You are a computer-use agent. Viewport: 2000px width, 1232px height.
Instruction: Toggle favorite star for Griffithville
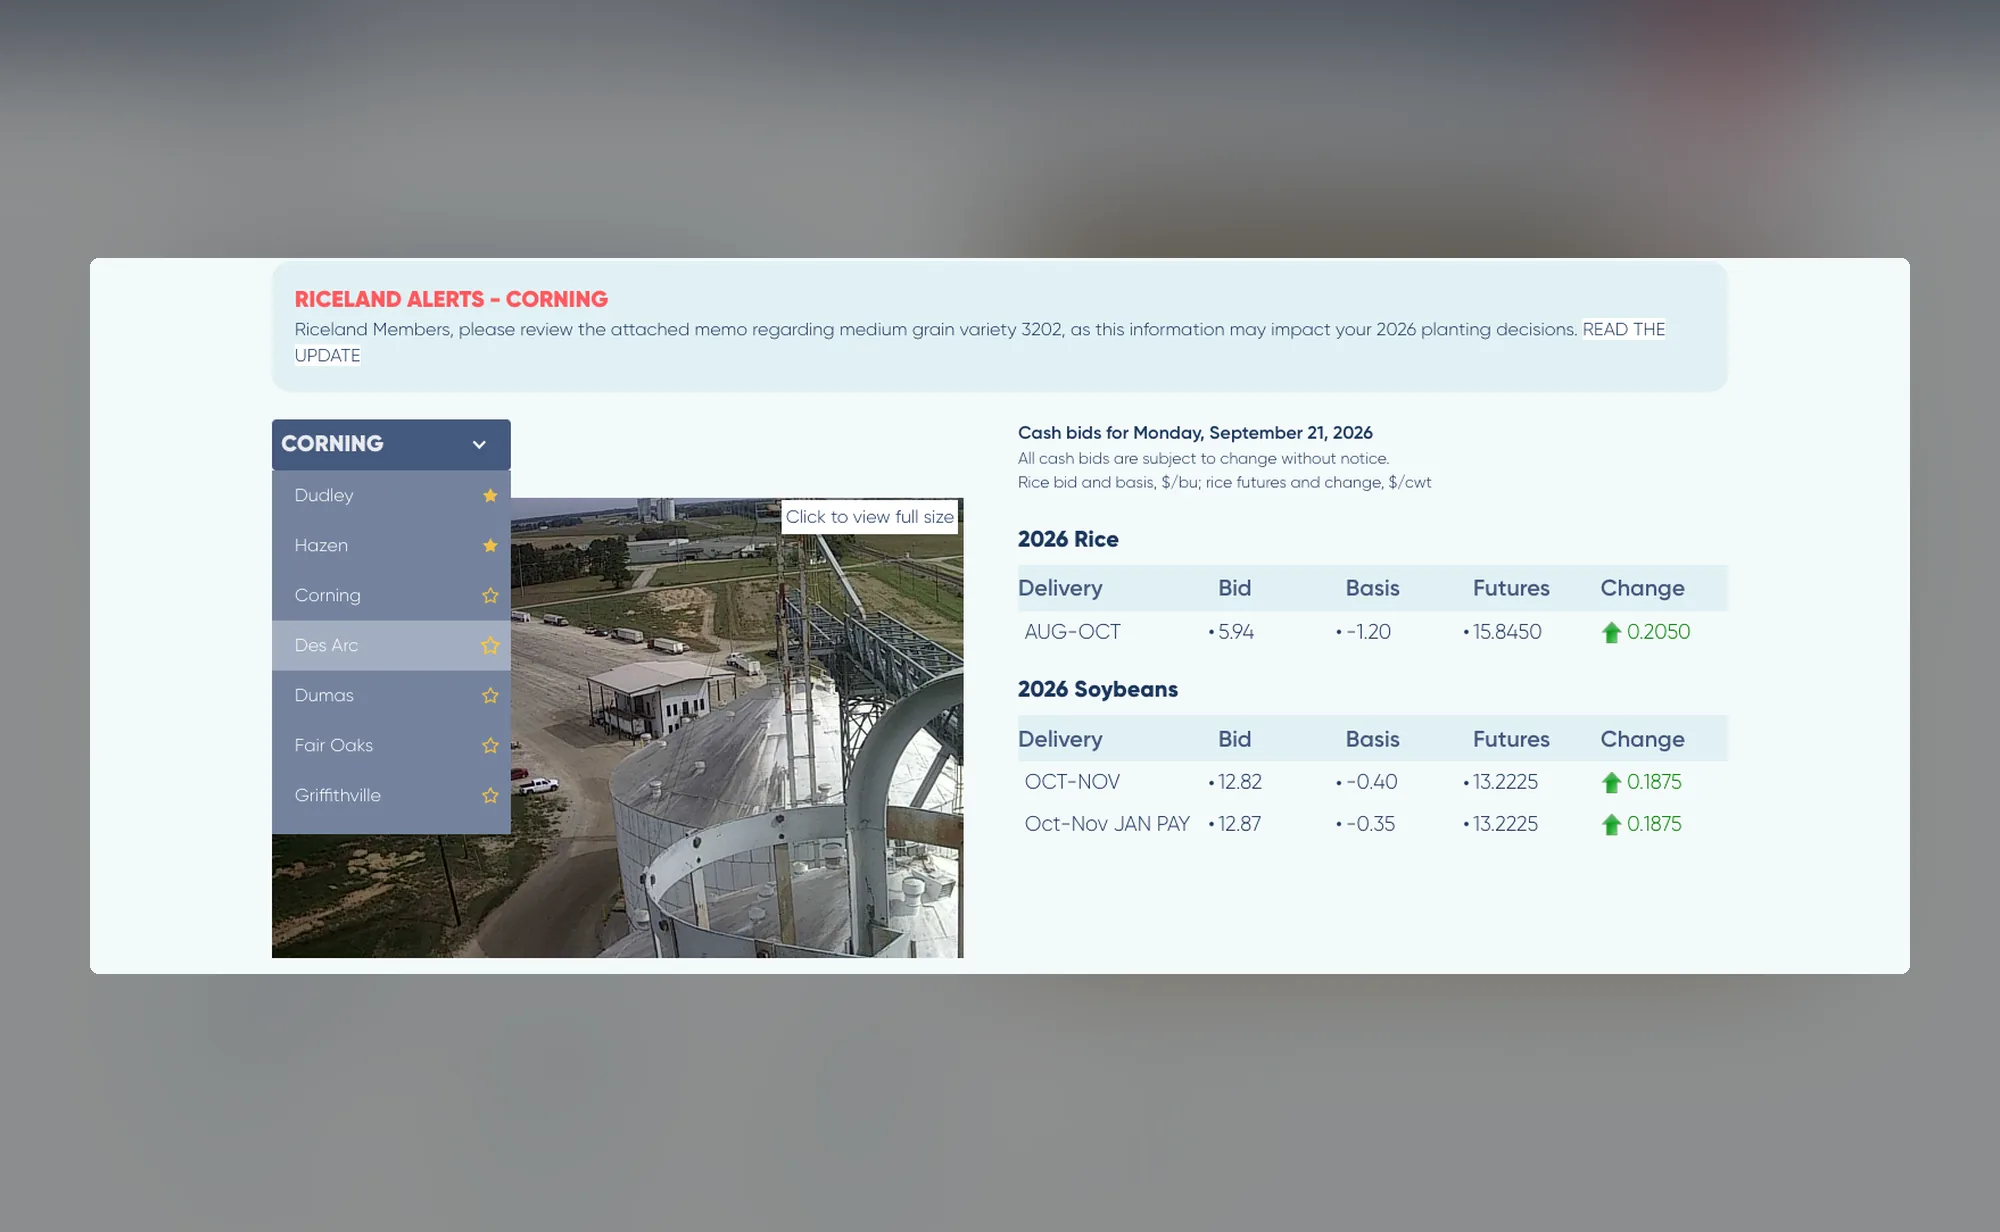click(490, 795)
